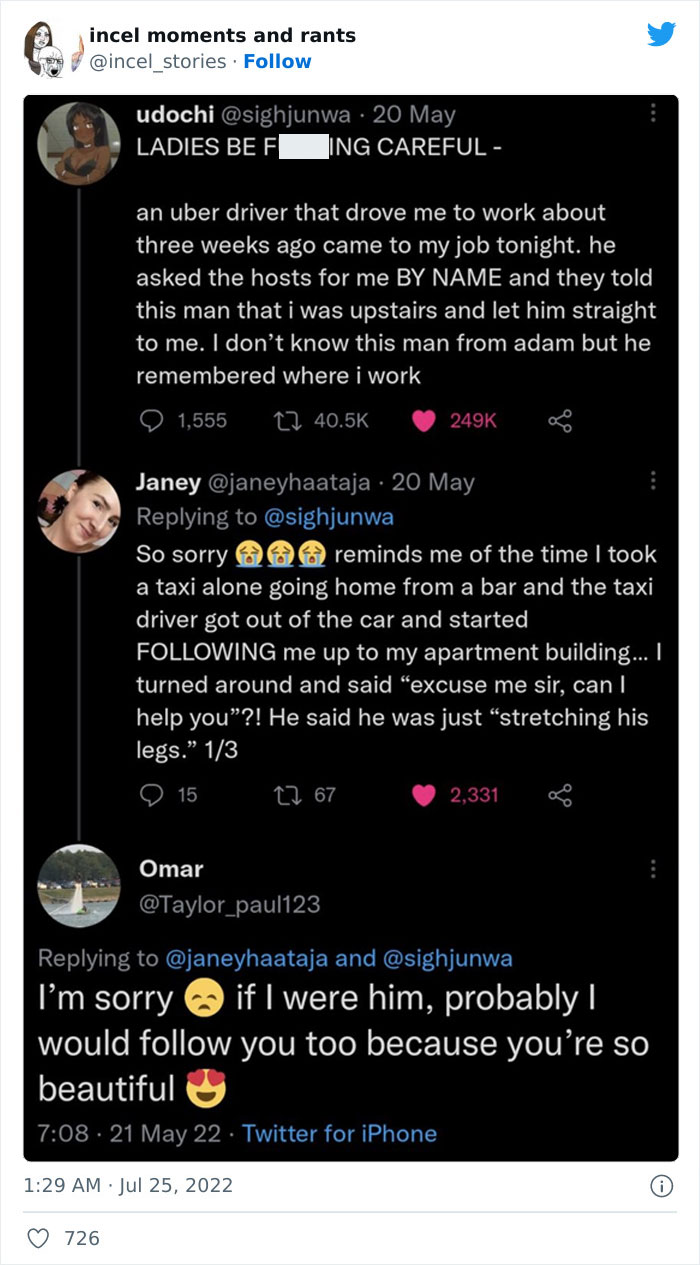Open udochi's profile picture

coord(79,142)
